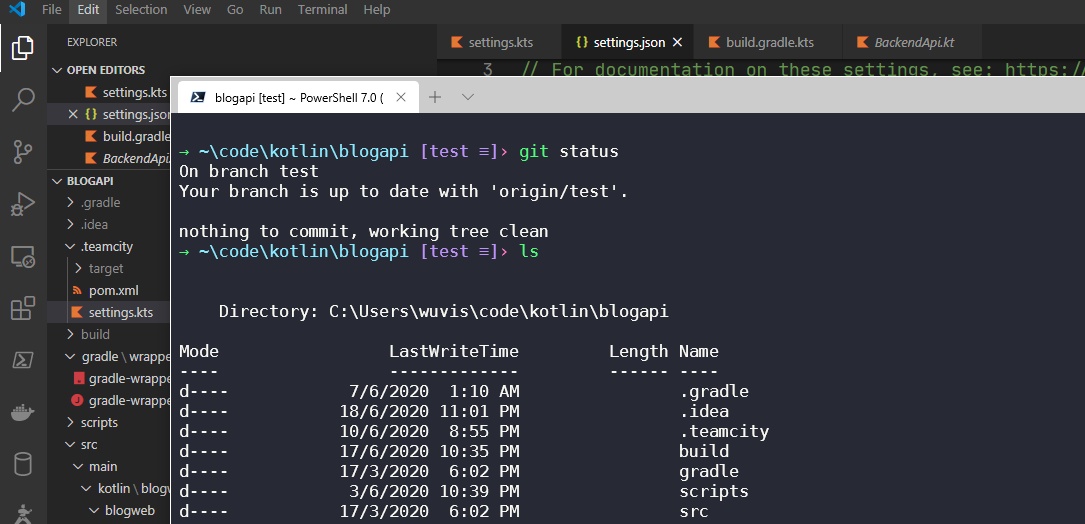Click the 'On branch test' line
Viewport: 1085px width, 524px height.
(x=249, y=171)
